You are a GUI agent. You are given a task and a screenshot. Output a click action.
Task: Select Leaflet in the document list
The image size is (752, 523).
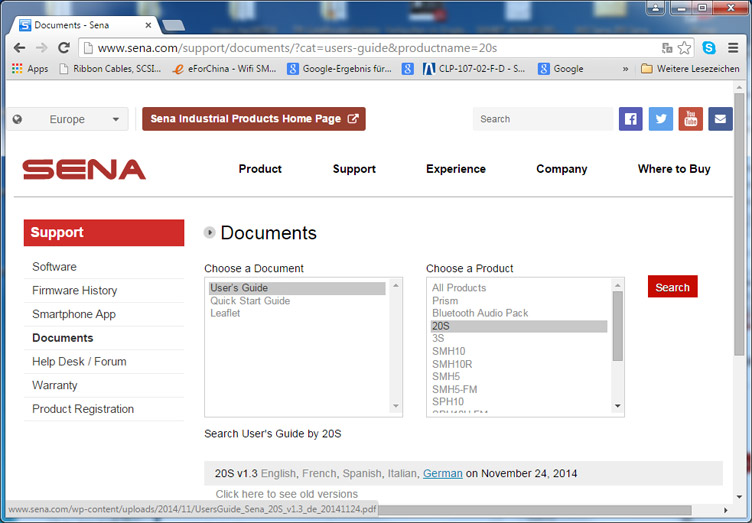pos(225,314)
